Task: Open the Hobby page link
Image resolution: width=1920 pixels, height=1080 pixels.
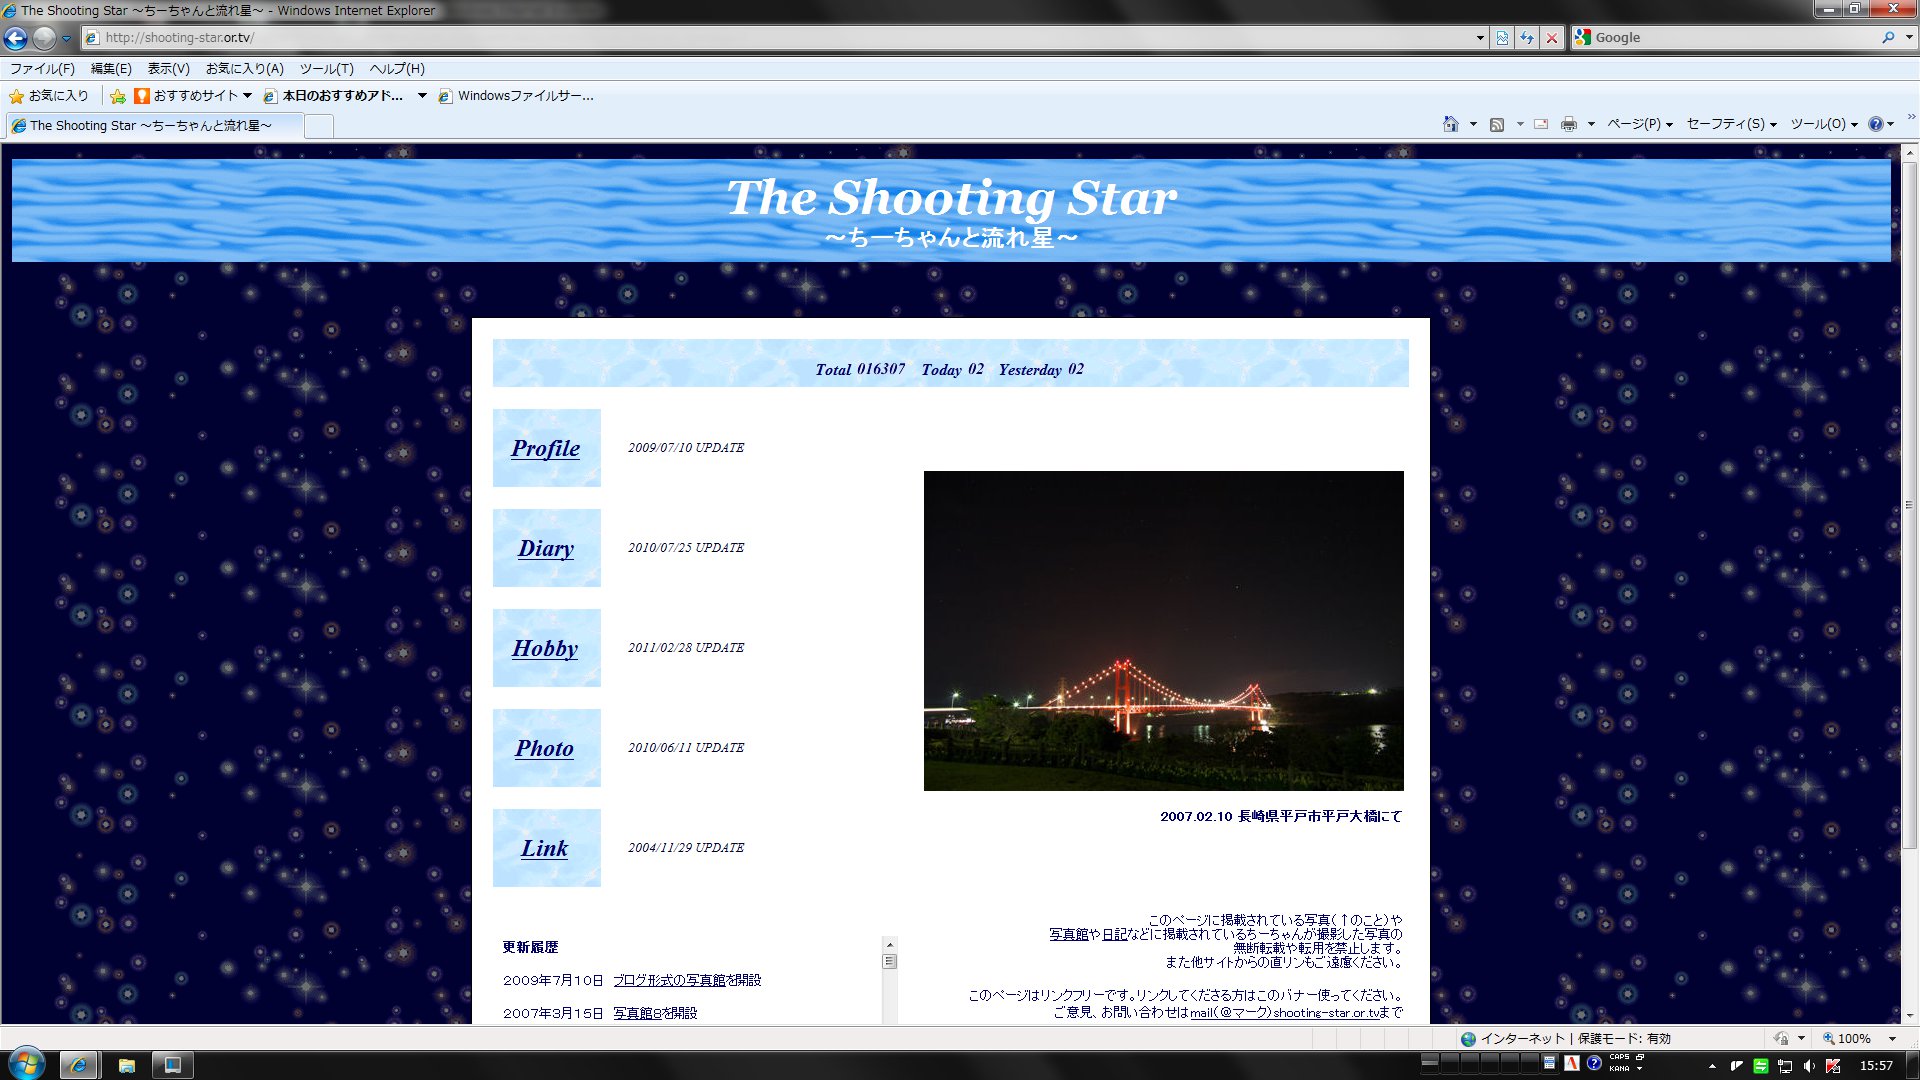Action: 546,648
